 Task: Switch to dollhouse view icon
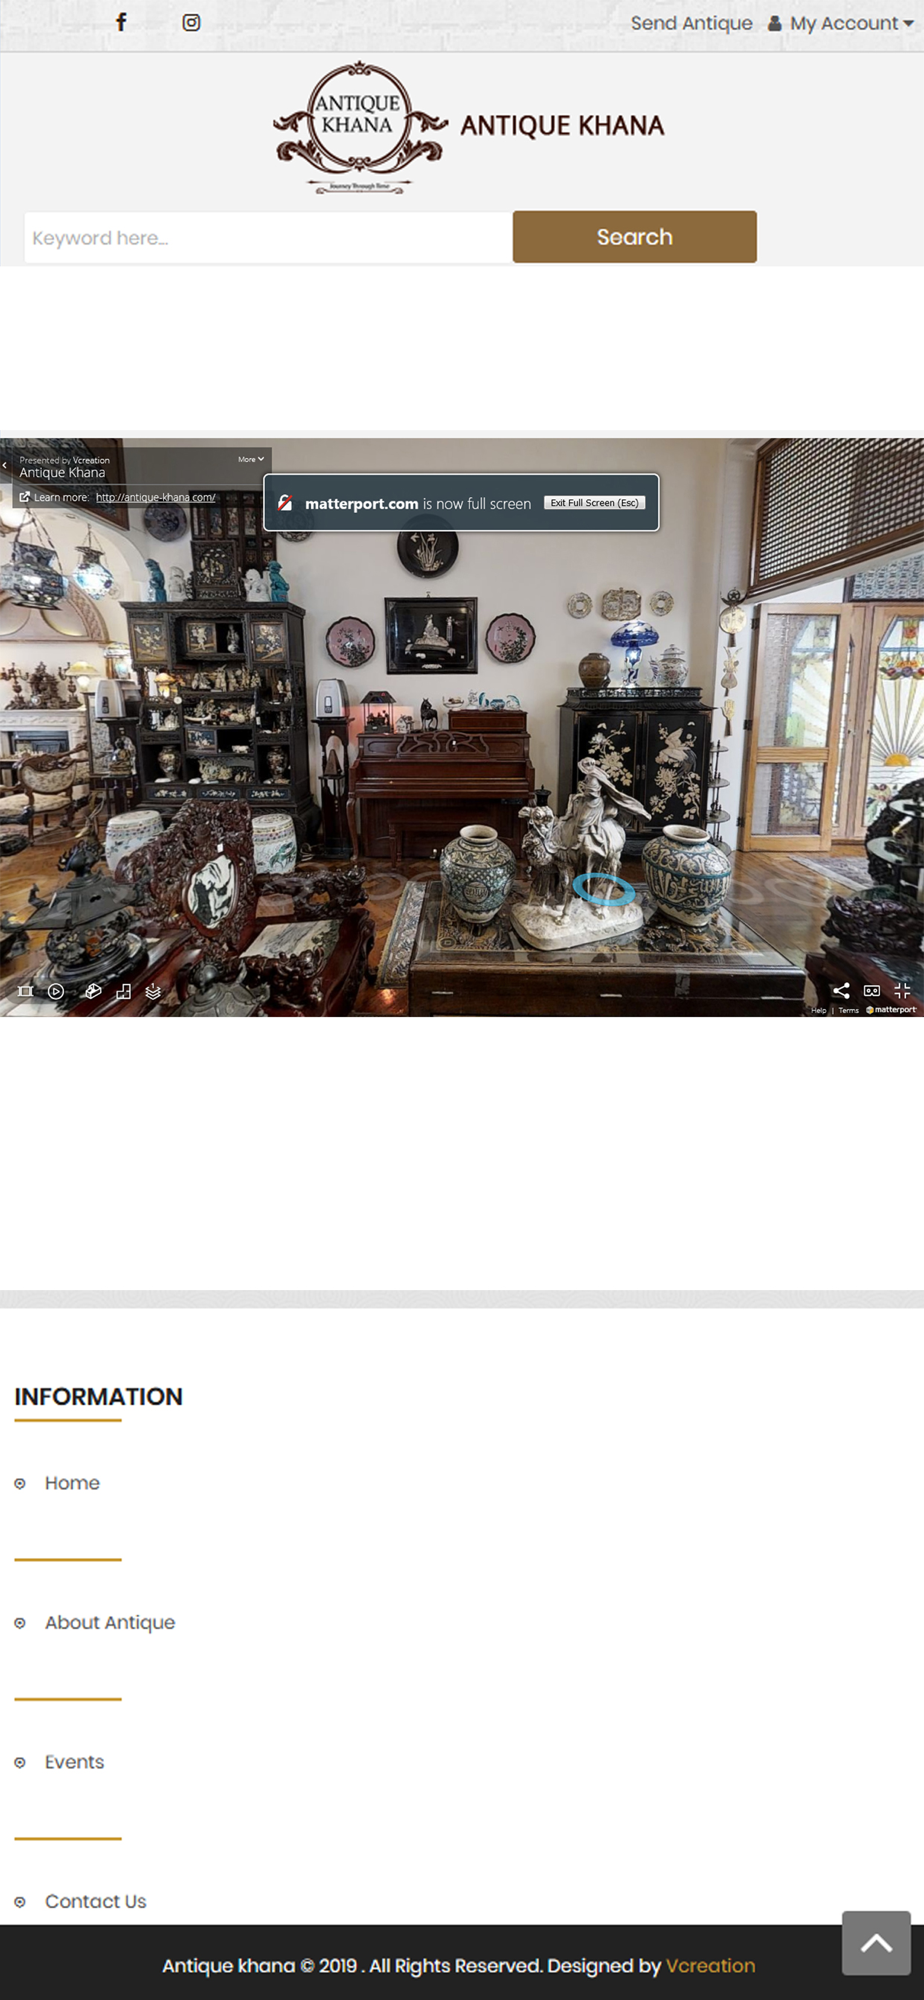click(93, 991)
